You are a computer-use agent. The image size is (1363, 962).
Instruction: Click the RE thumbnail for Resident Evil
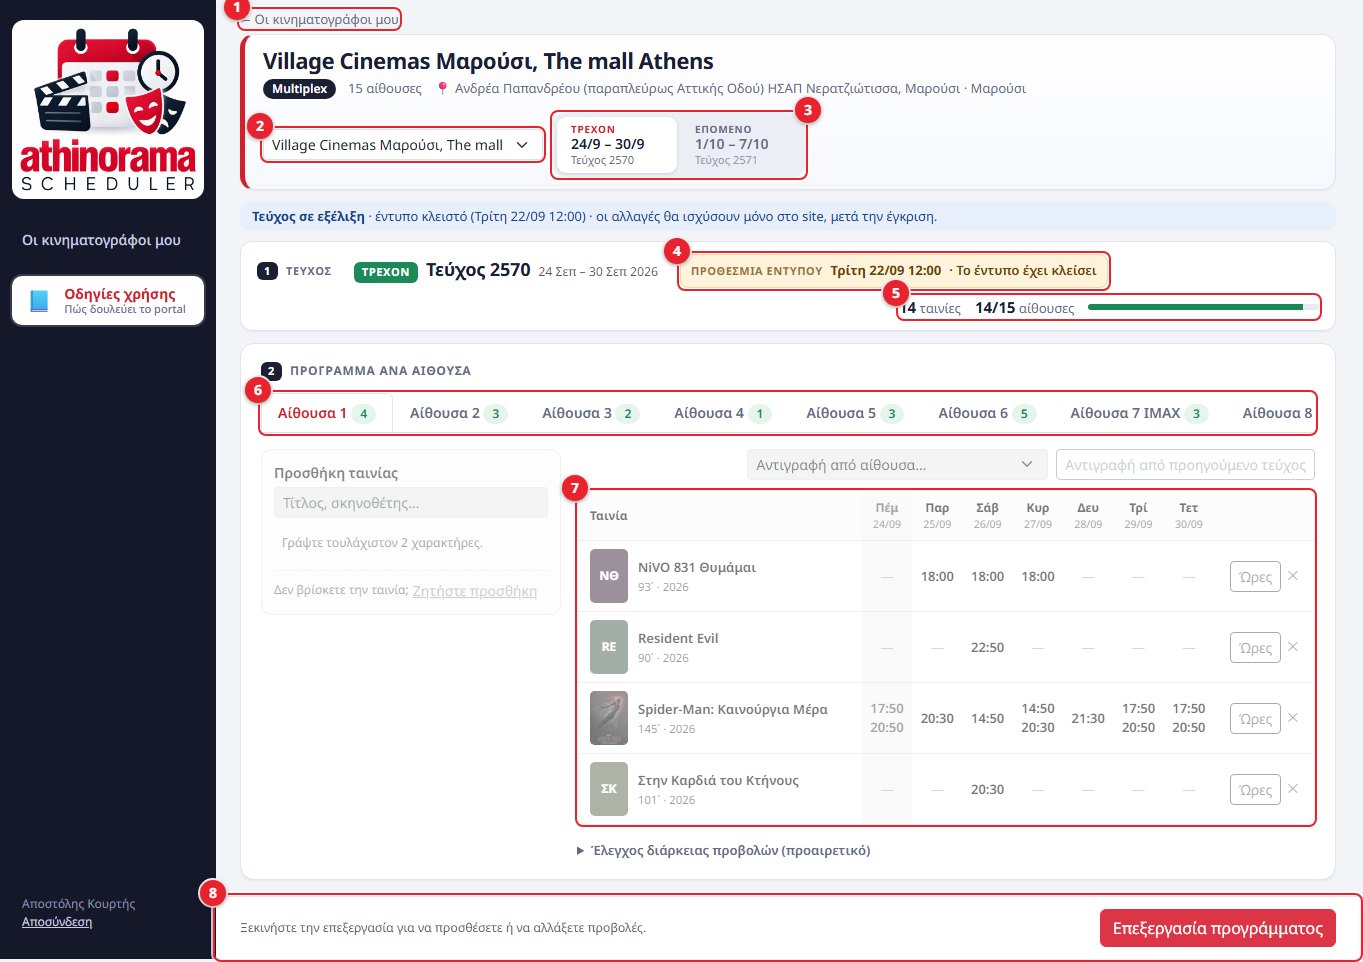(x=609, y=647)
